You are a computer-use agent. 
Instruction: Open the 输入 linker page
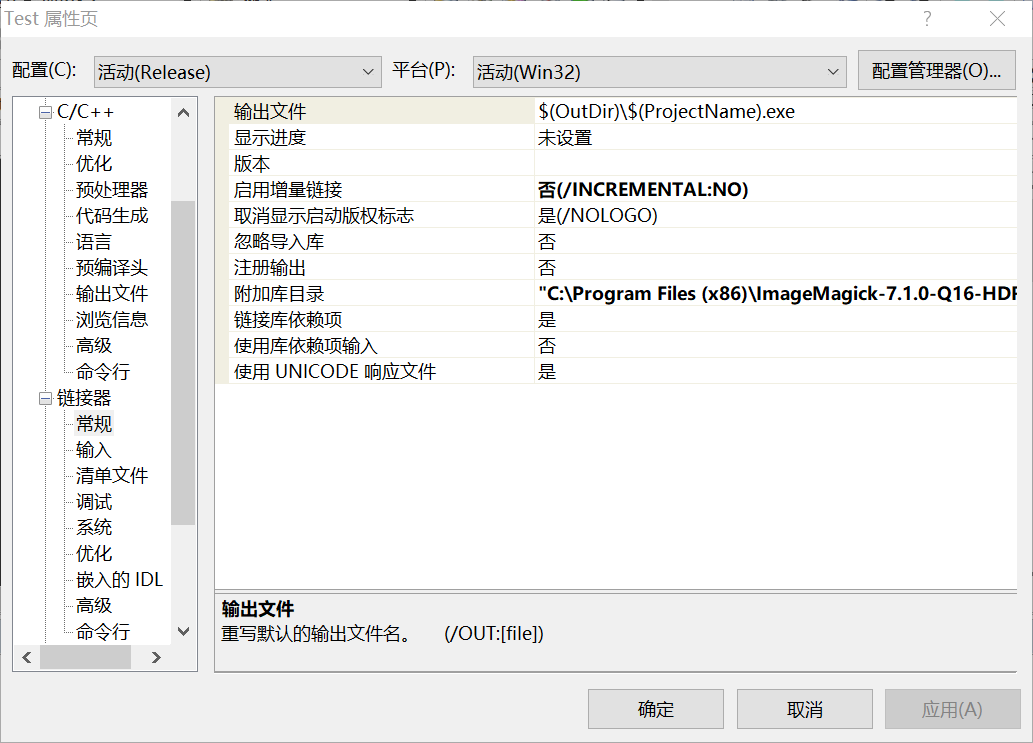click(94, 450)
